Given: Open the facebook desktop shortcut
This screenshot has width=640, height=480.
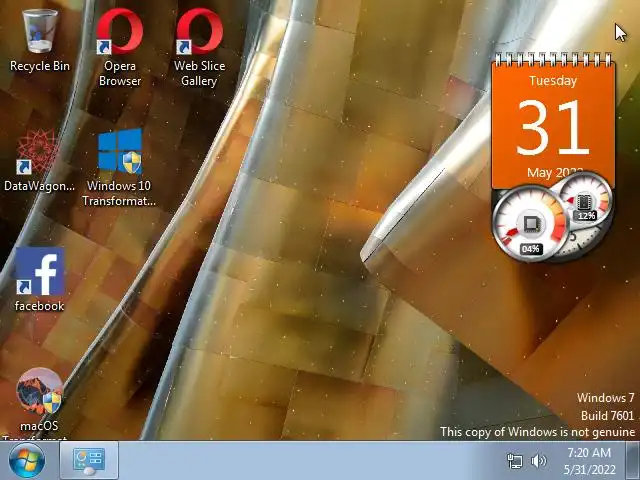Looking at the screenshot, I should coord(40,280).
